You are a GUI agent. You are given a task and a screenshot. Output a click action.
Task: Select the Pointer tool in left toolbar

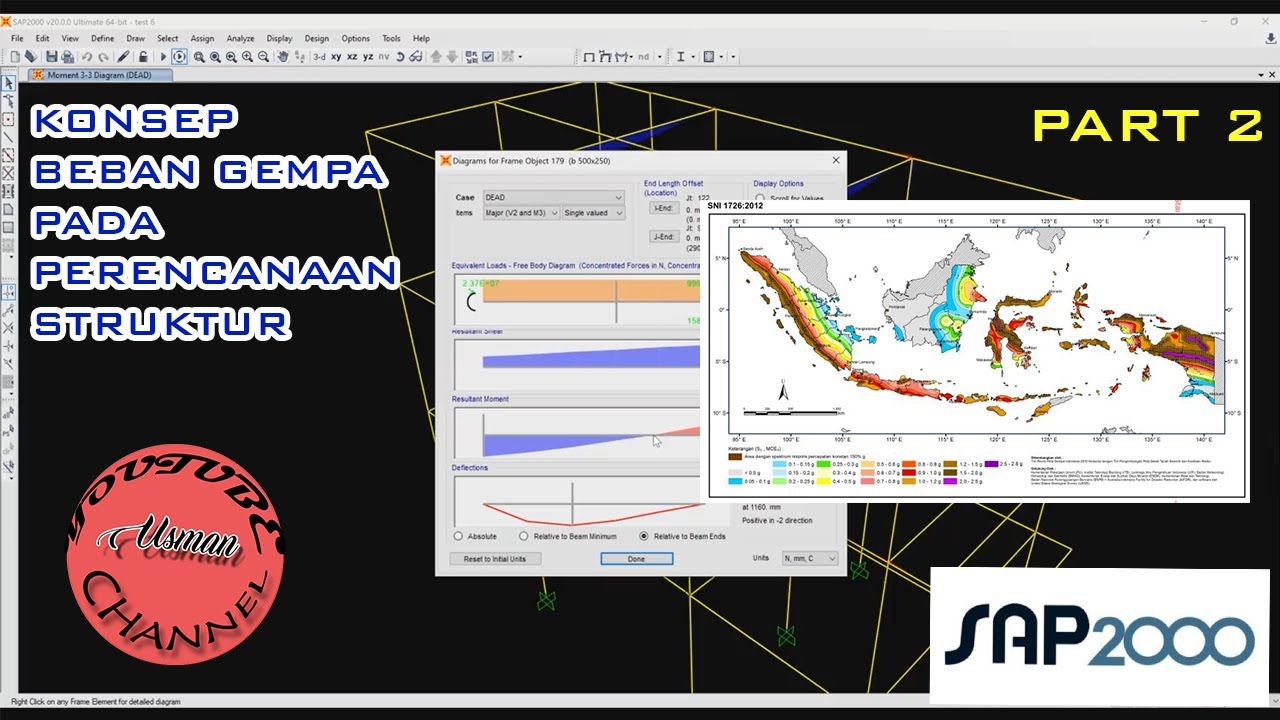[x=8, y=83]
